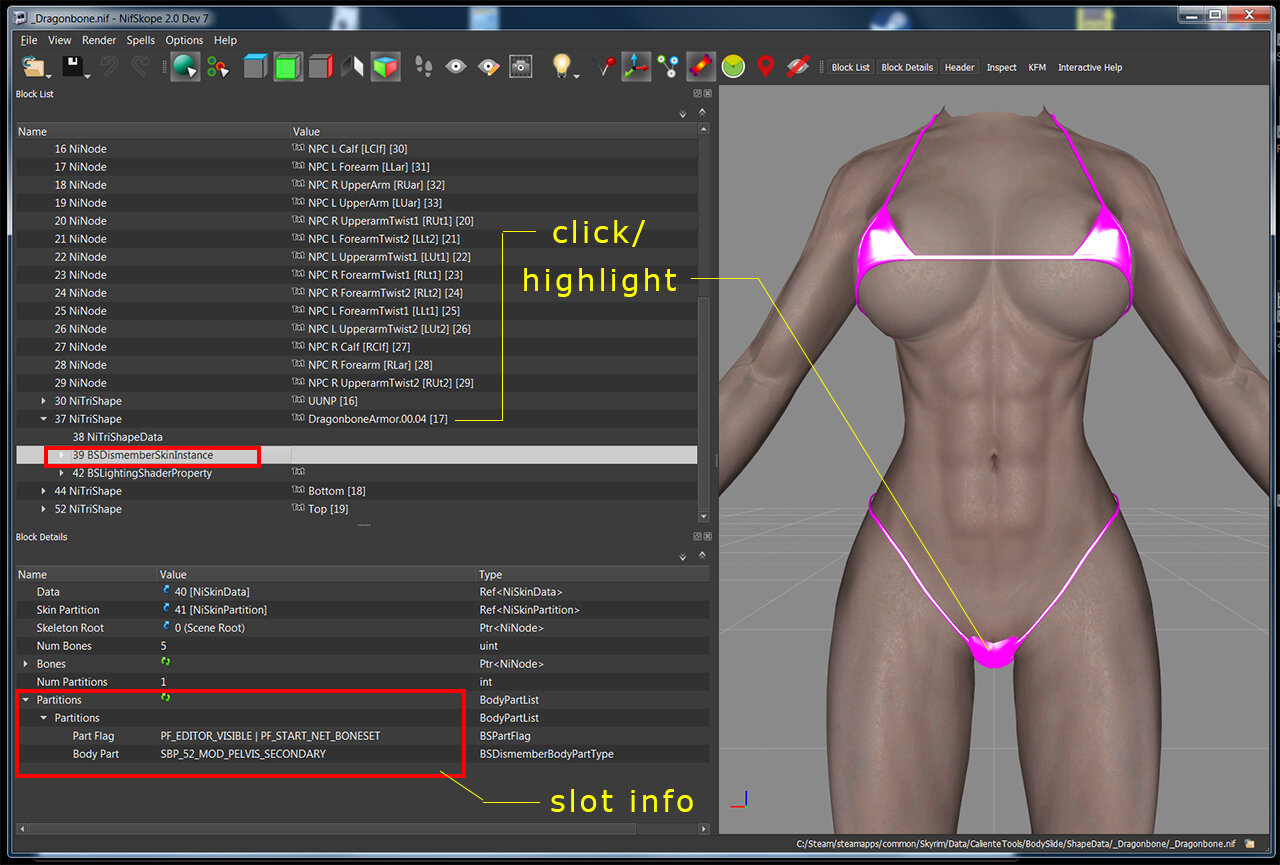Click the Interactive Help button
Viewport: 1280px width, 865px height.
point(1090,67)
